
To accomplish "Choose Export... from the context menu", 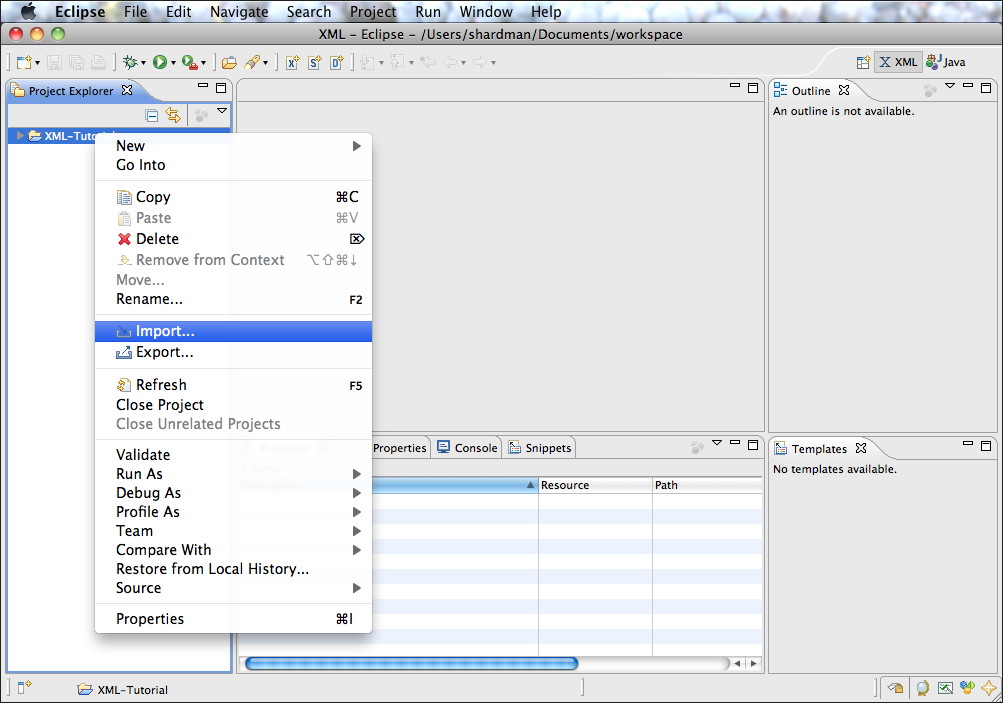I will tap(233, 352).
